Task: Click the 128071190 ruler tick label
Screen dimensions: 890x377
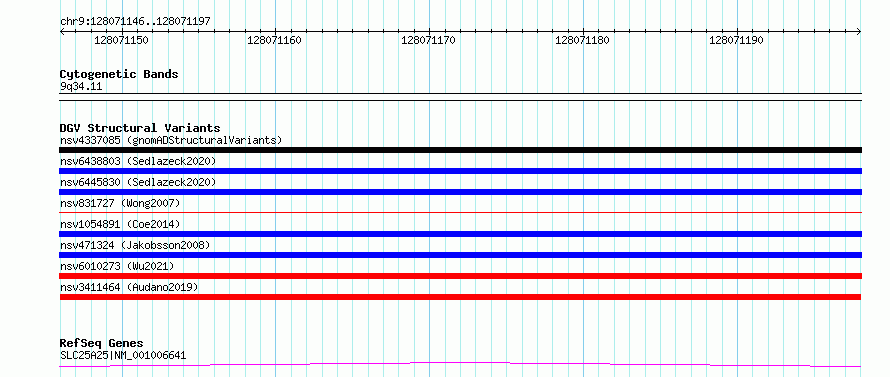Action: pos(736,40)
